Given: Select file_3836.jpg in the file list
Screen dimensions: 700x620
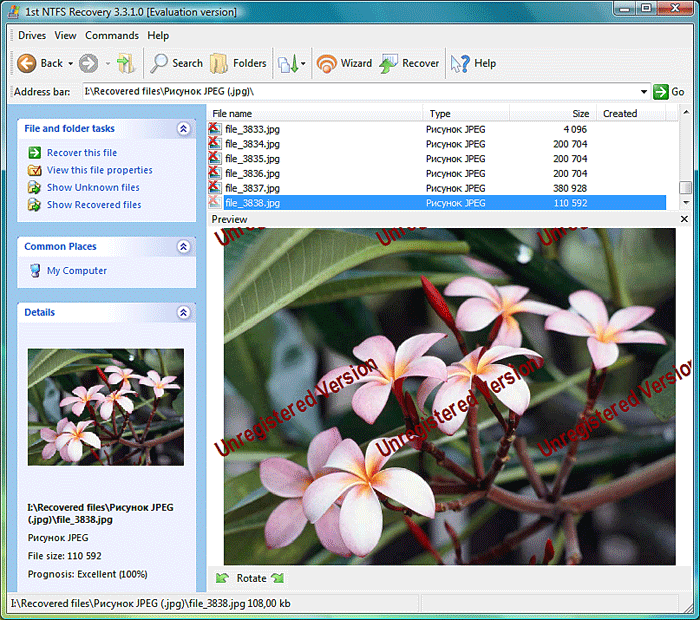Looking at the screenshot, I should [x=252, y=173].
